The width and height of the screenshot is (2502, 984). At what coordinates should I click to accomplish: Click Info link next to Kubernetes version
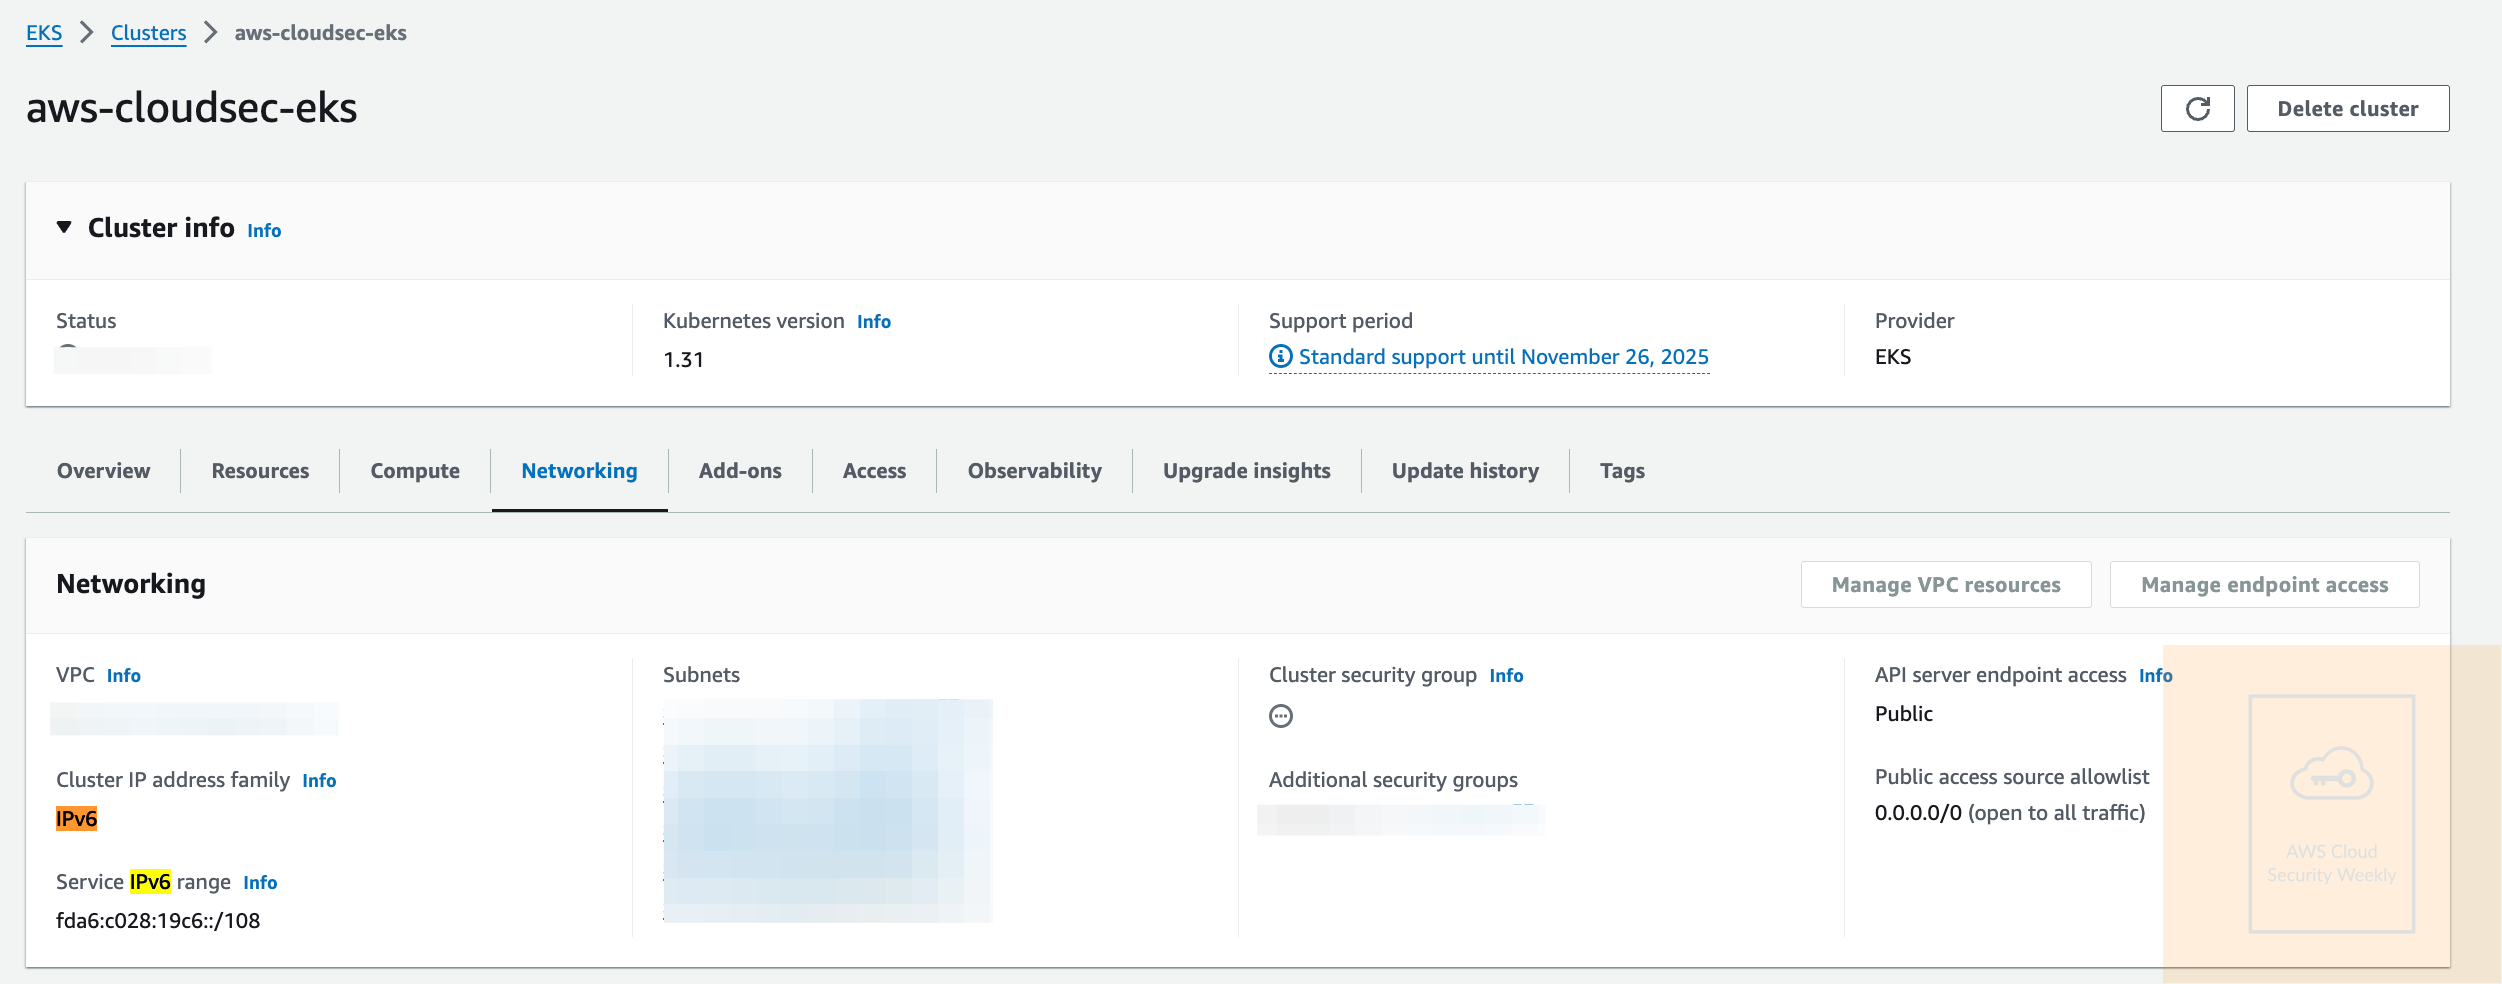point(873,322)
